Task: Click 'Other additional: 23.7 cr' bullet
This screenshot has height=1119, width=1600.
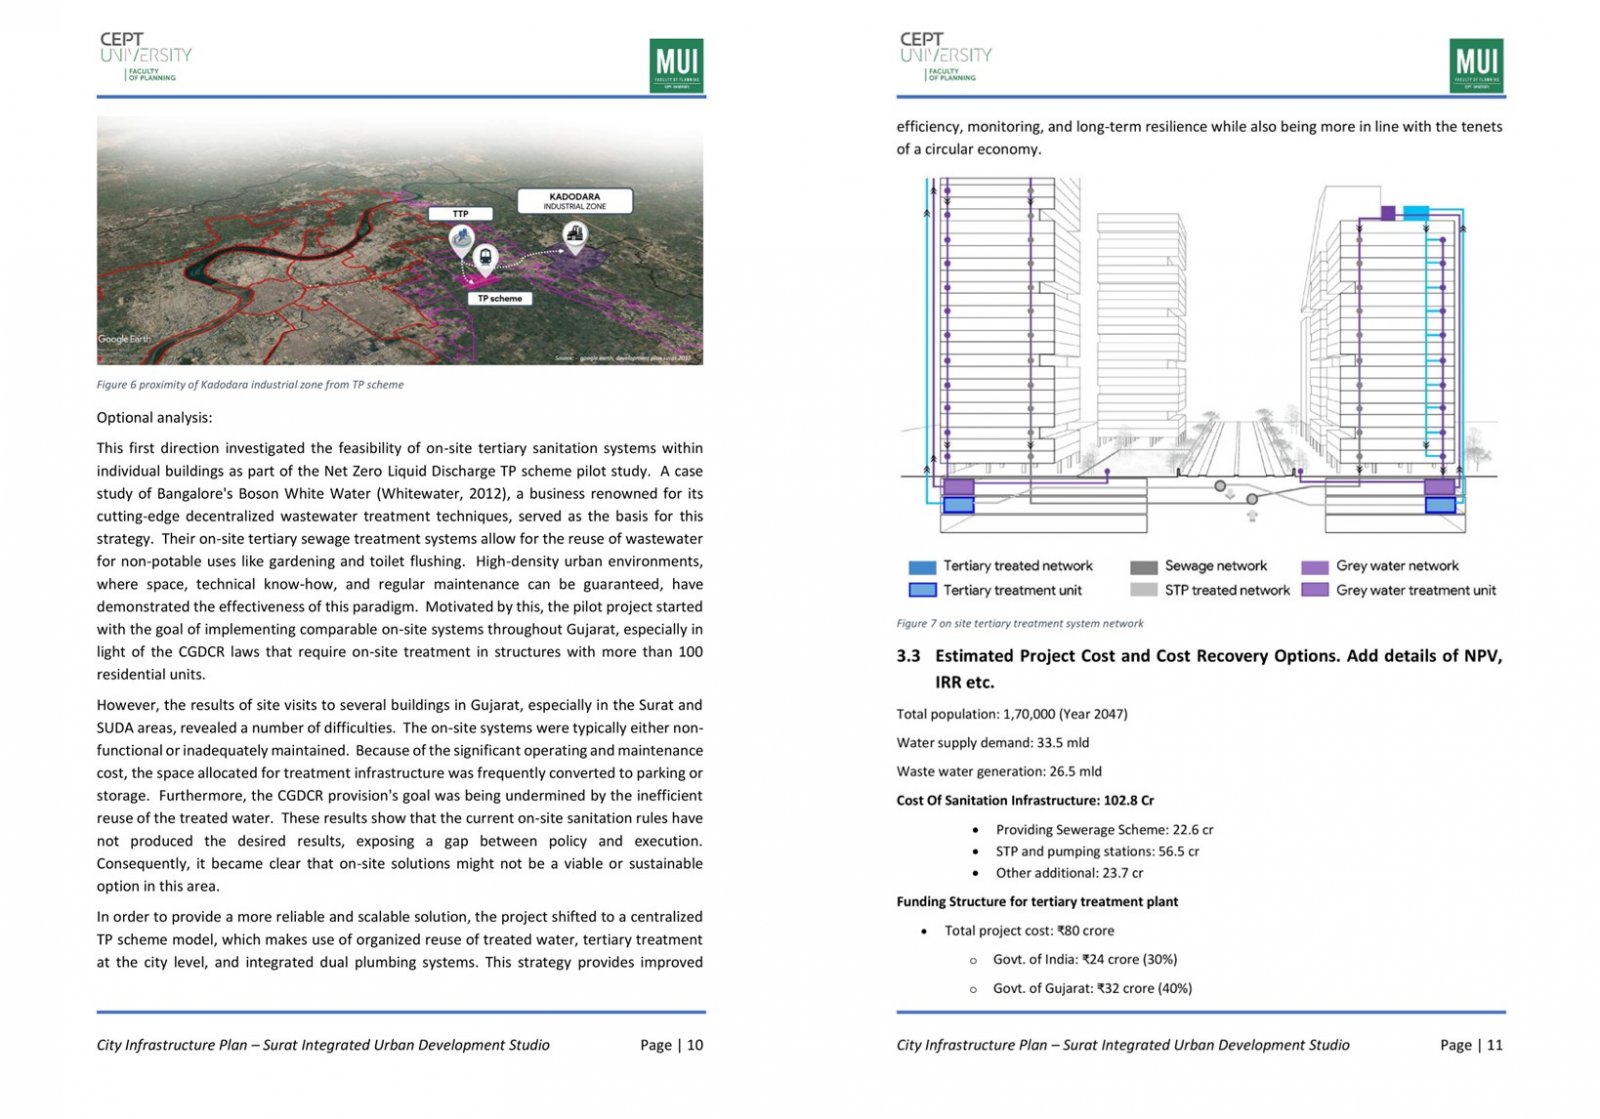Action: [1069, 873]
